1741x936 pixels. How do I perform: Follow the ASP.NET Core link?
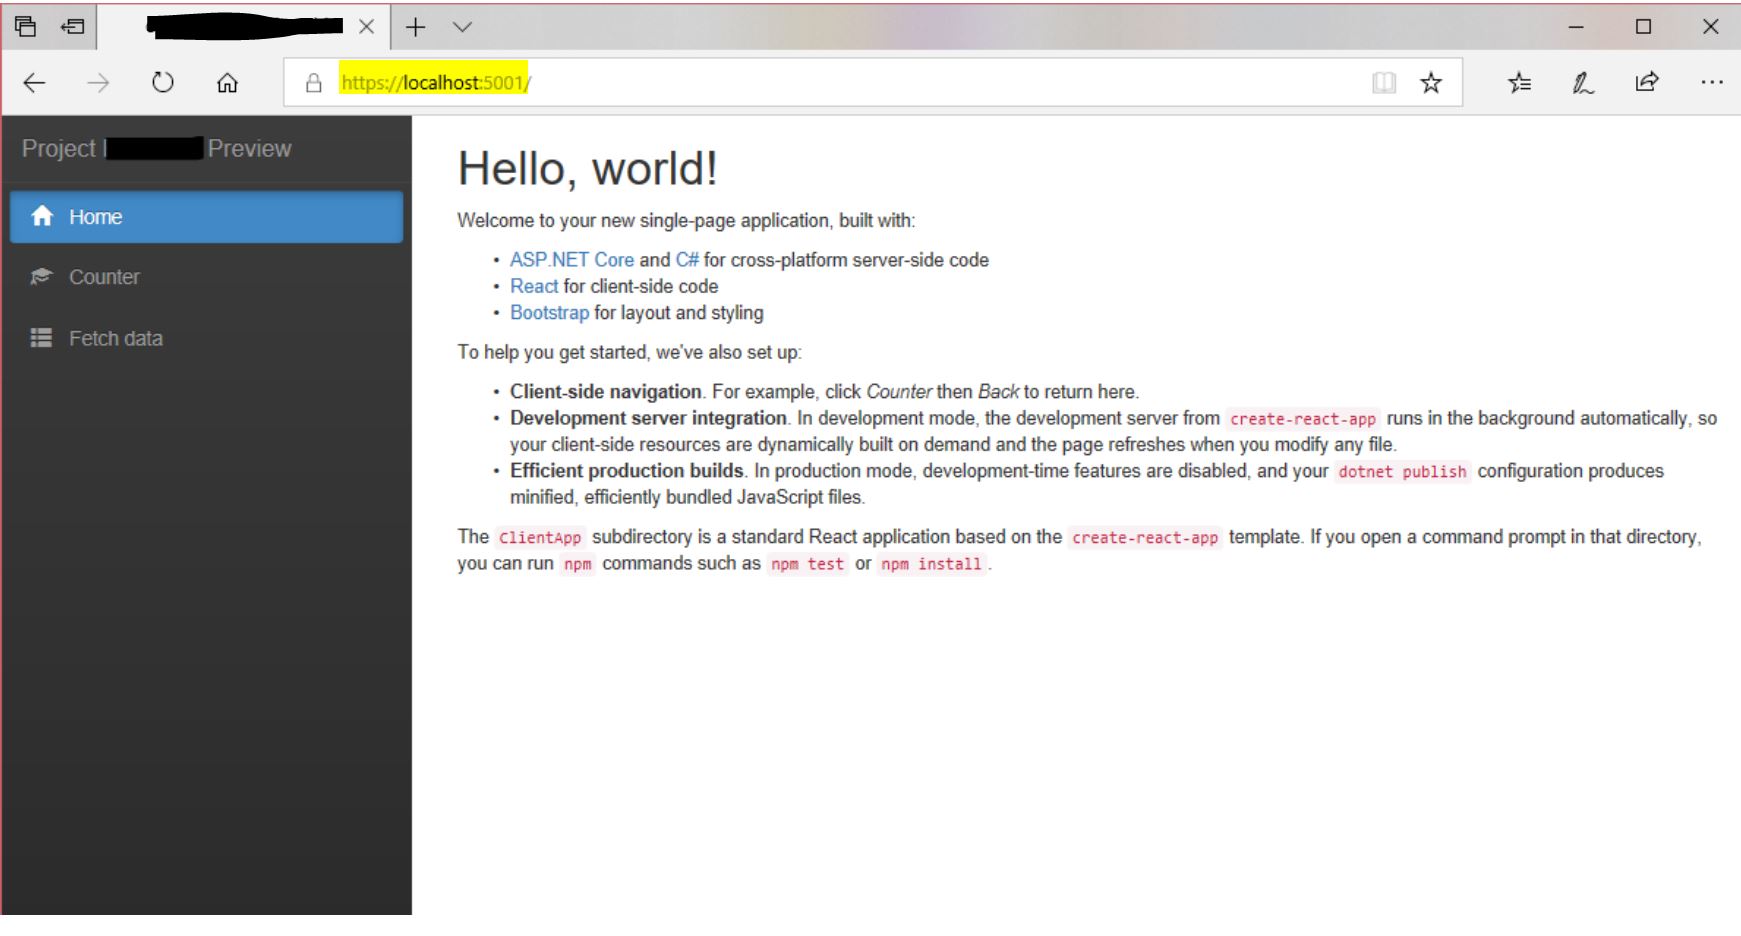(x=571, y=260)
